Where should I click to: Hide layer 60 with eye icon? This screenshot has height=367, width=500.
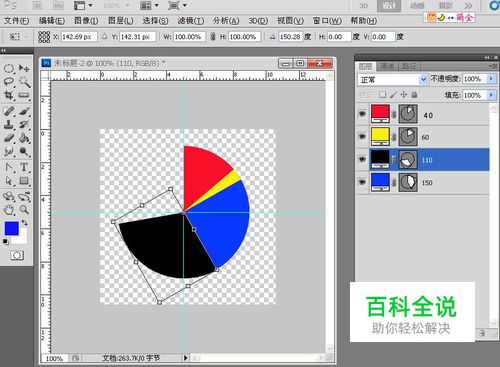362,136
